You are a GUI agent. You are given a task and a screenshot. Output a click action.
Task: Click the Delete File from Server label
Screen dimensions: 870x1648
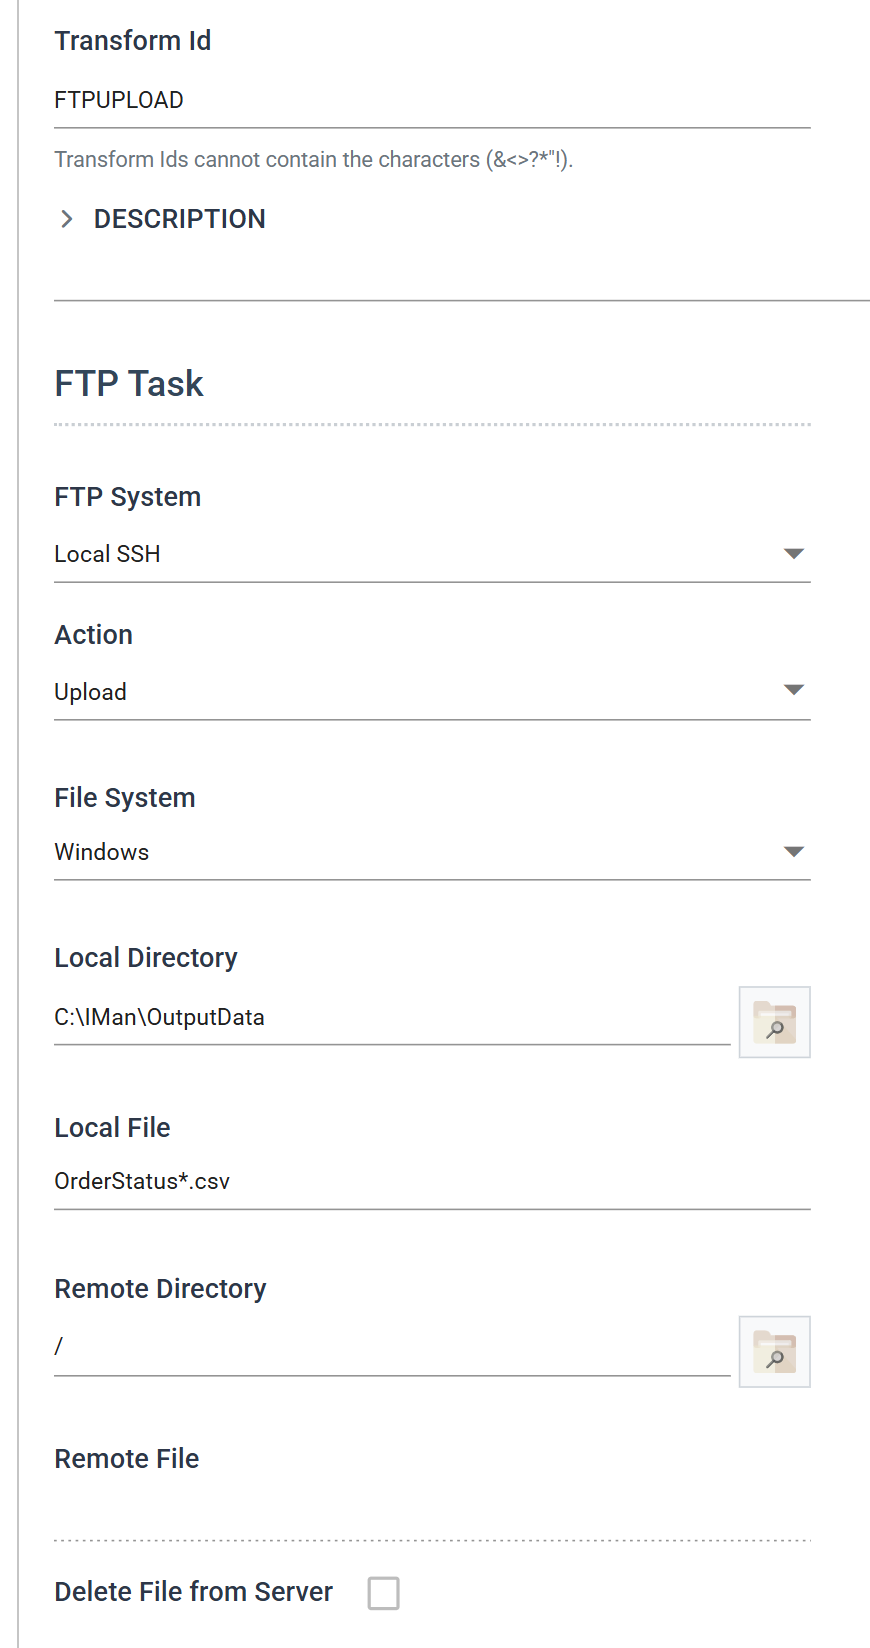194,1592
